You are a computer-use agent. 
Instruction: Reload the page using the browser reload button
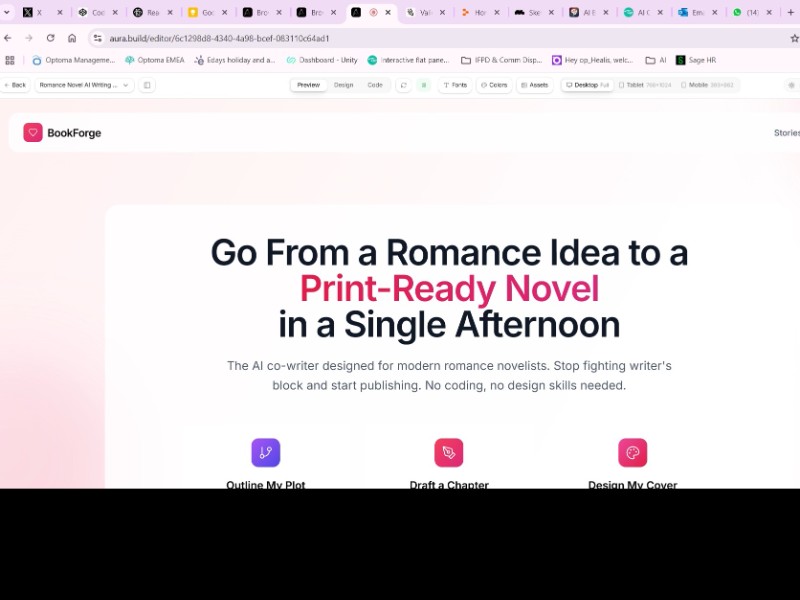point(50,38)
